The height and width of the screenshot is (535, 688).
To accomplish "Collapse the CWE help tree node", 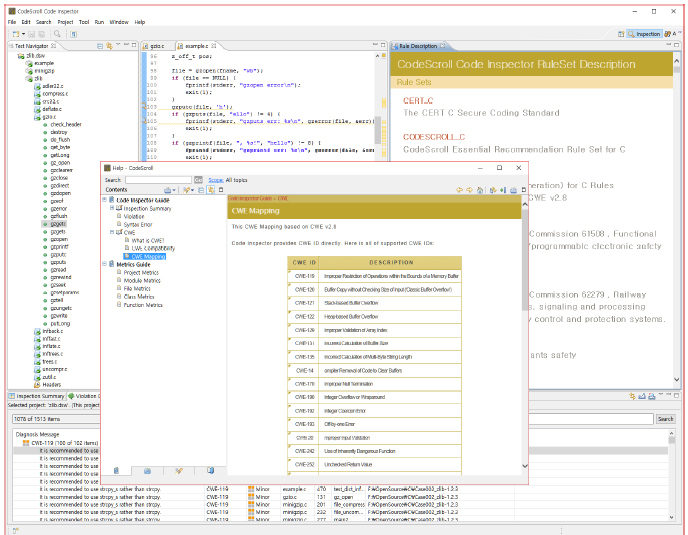I will [112, 232].
